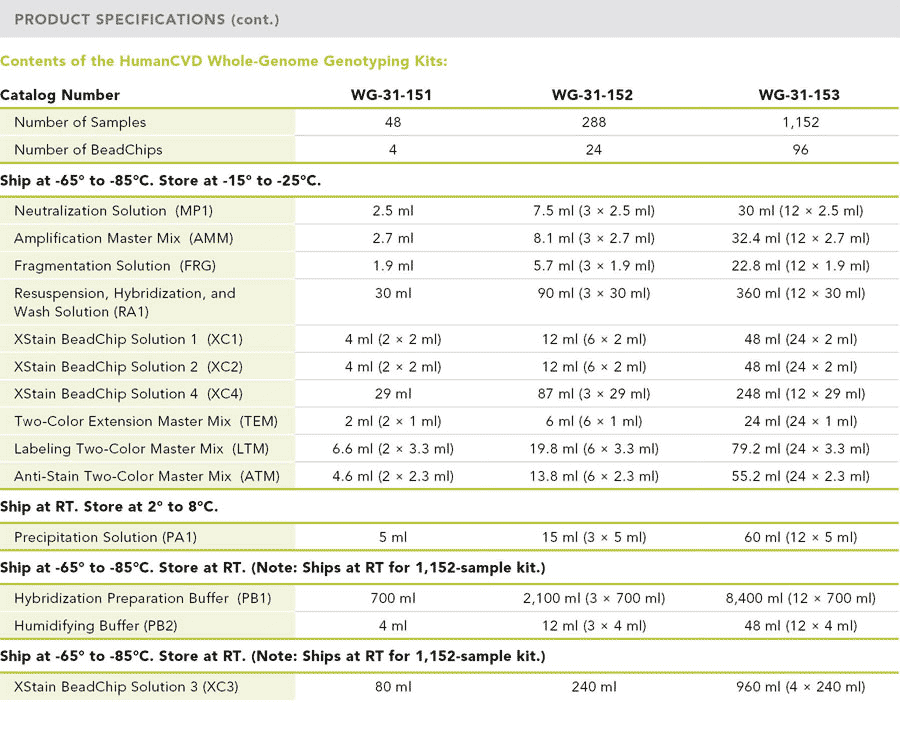Select the 24 ml (24 × 1 ml) cell
Image resolution: width=900 pixels, height=730 pixels.
coord(801,421)
